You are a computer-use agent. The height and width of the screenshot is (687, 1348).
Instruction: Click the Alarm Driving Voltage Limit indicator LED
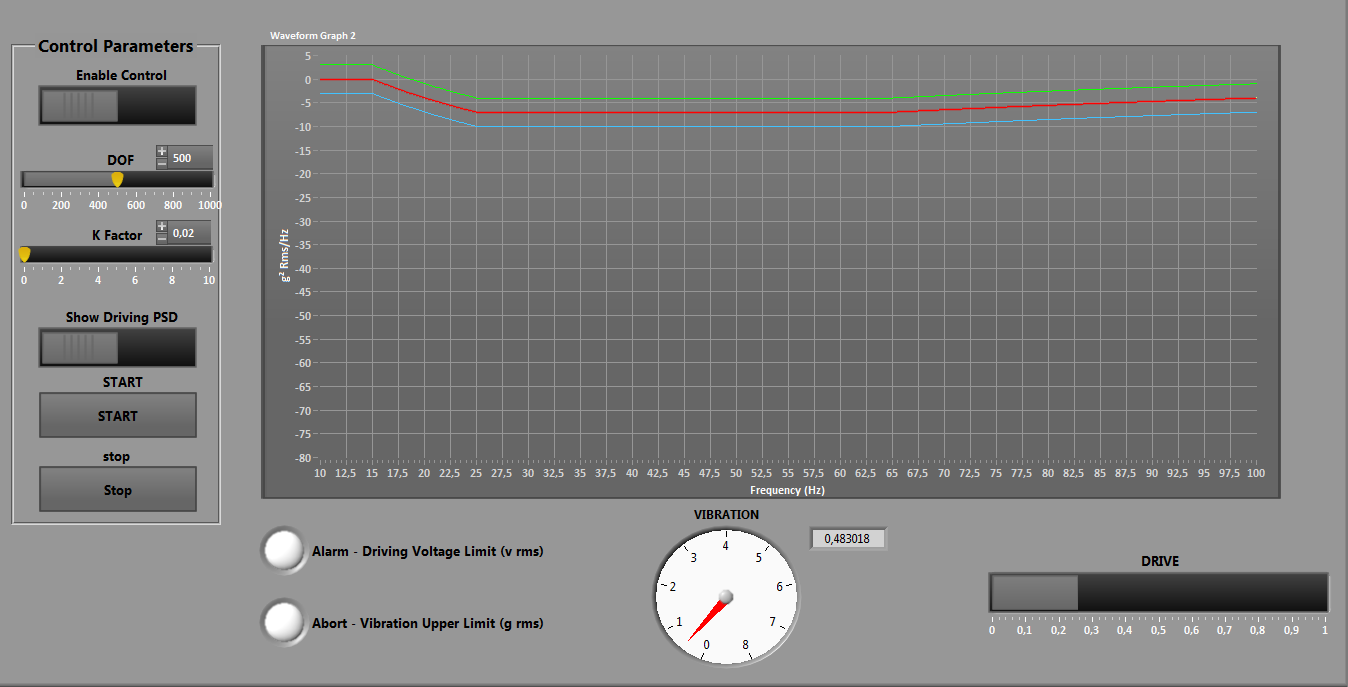(x=283, y=550)
